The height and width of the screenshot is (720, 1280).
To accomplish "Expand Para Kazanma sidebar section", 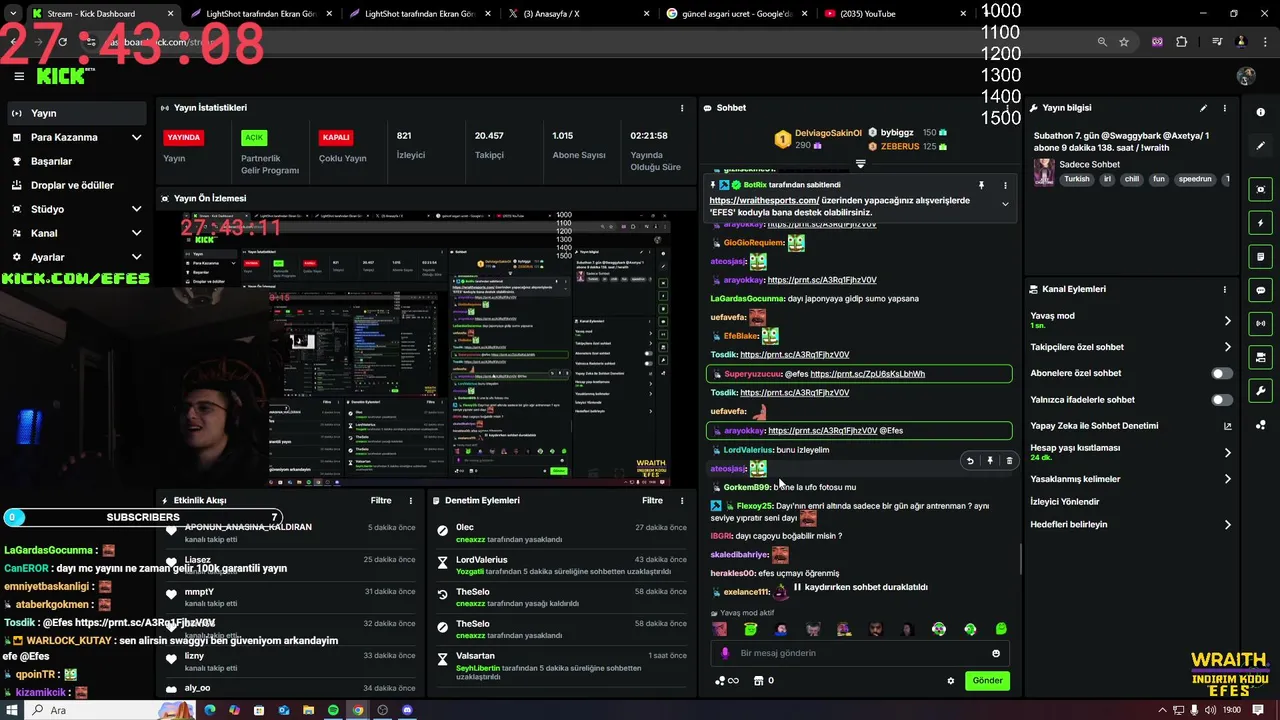I will coord(136,137).
